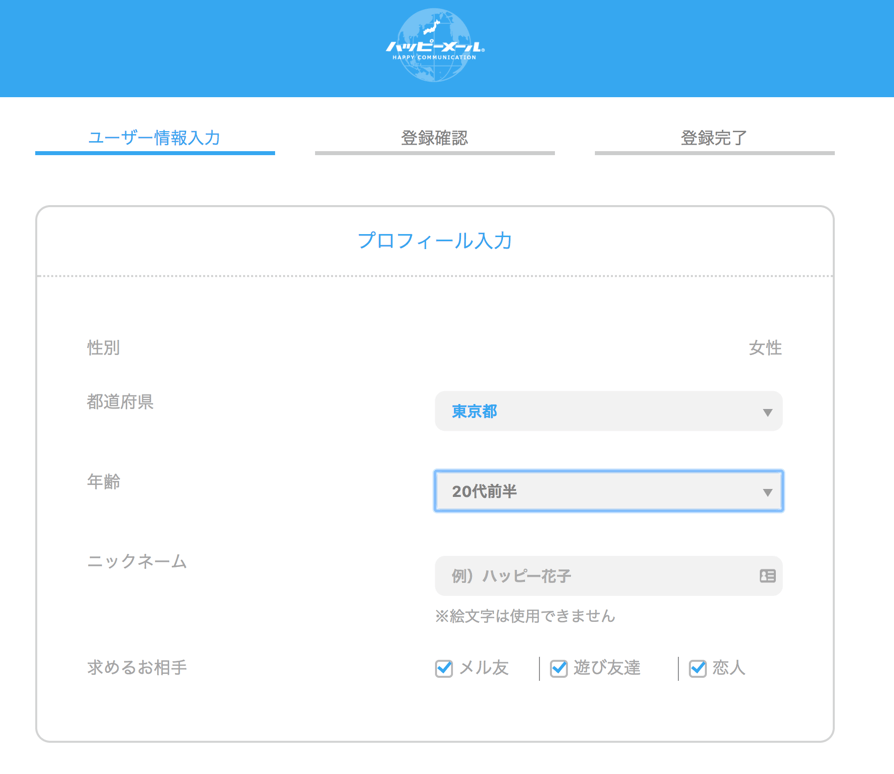This screenshot has width=894, height=774.
Task: Uncheck the メル友 checkbox
Action: pyautogui.click(x=445, y=669)
